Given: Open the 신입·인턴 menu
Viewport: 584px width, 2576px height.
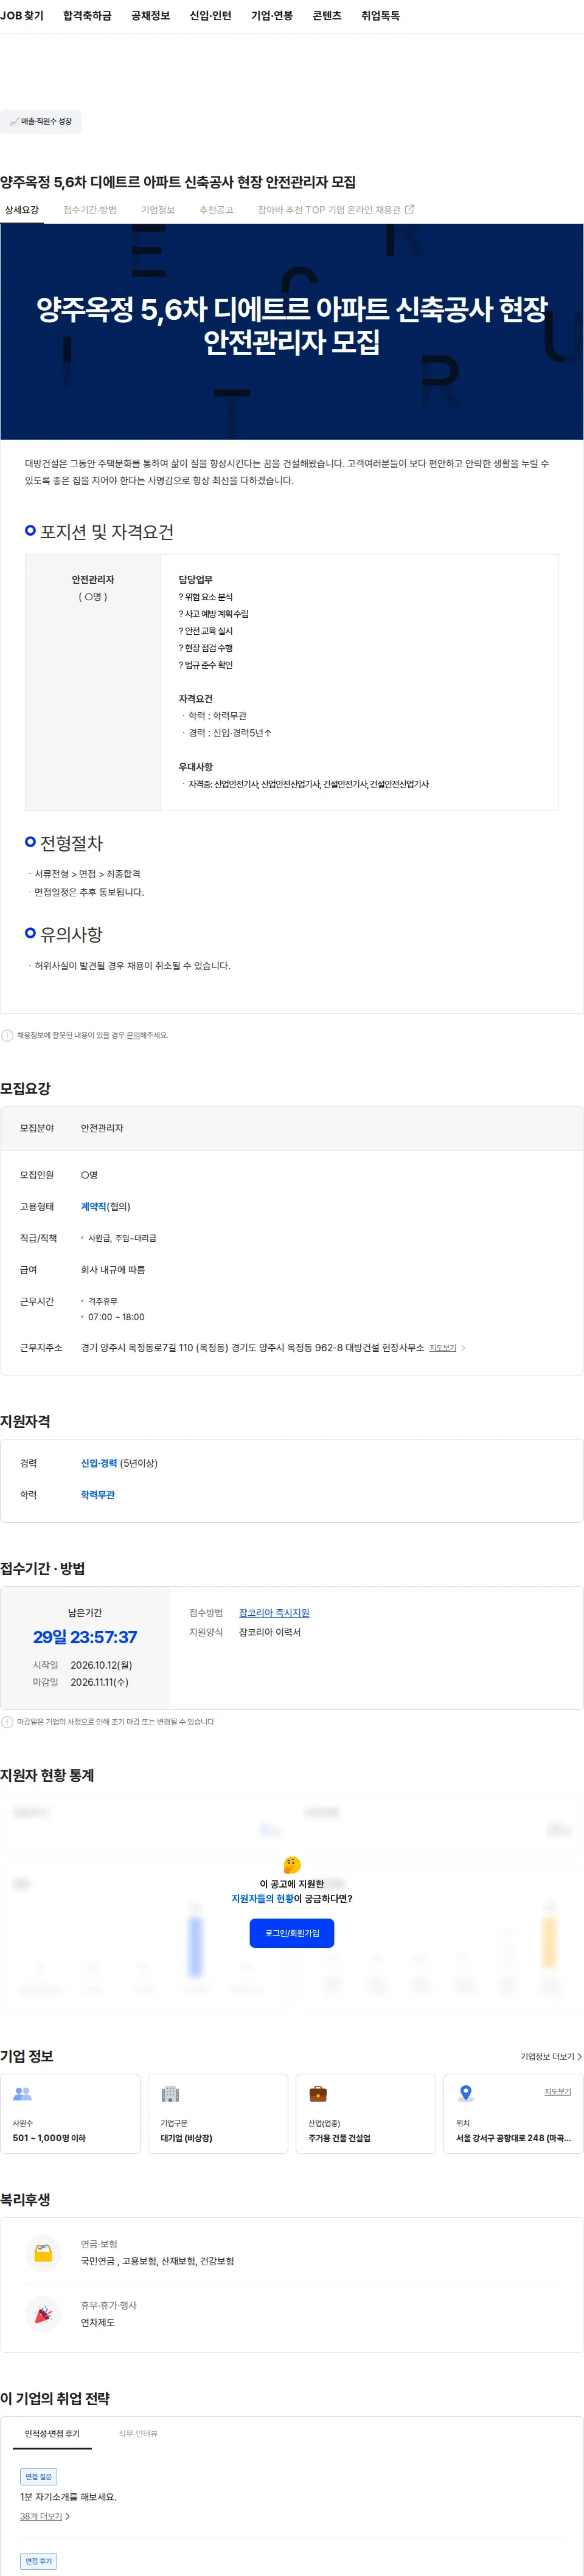Looking at the screenshot, I should coord(210,16).
